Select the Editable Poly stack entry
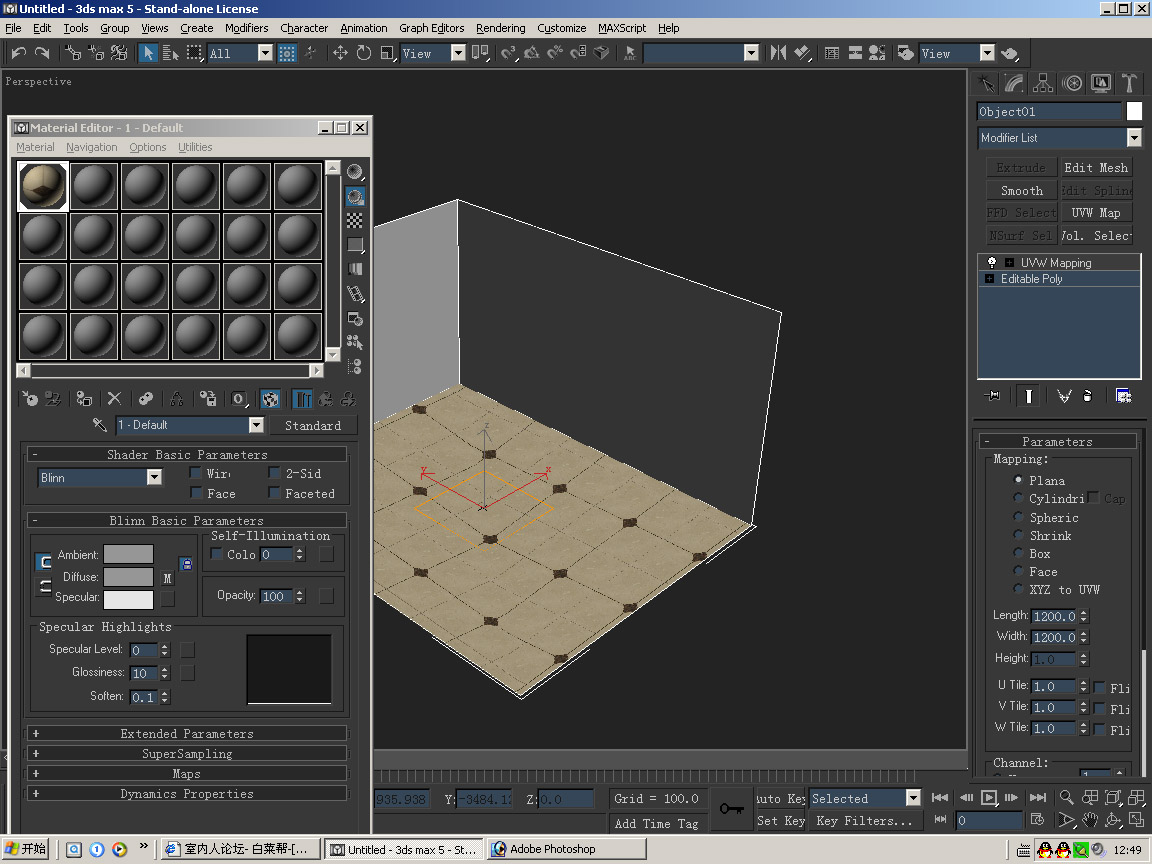The image size is (1152, 864). pyautogui.click(x=1031, y=279)
